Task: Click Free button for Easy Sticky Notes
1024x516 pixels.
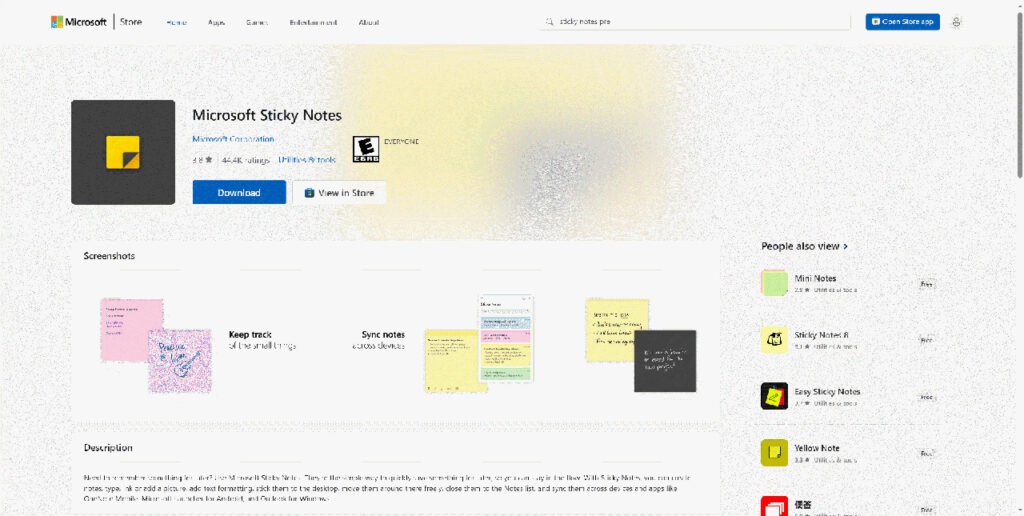Action: point(926,397)
